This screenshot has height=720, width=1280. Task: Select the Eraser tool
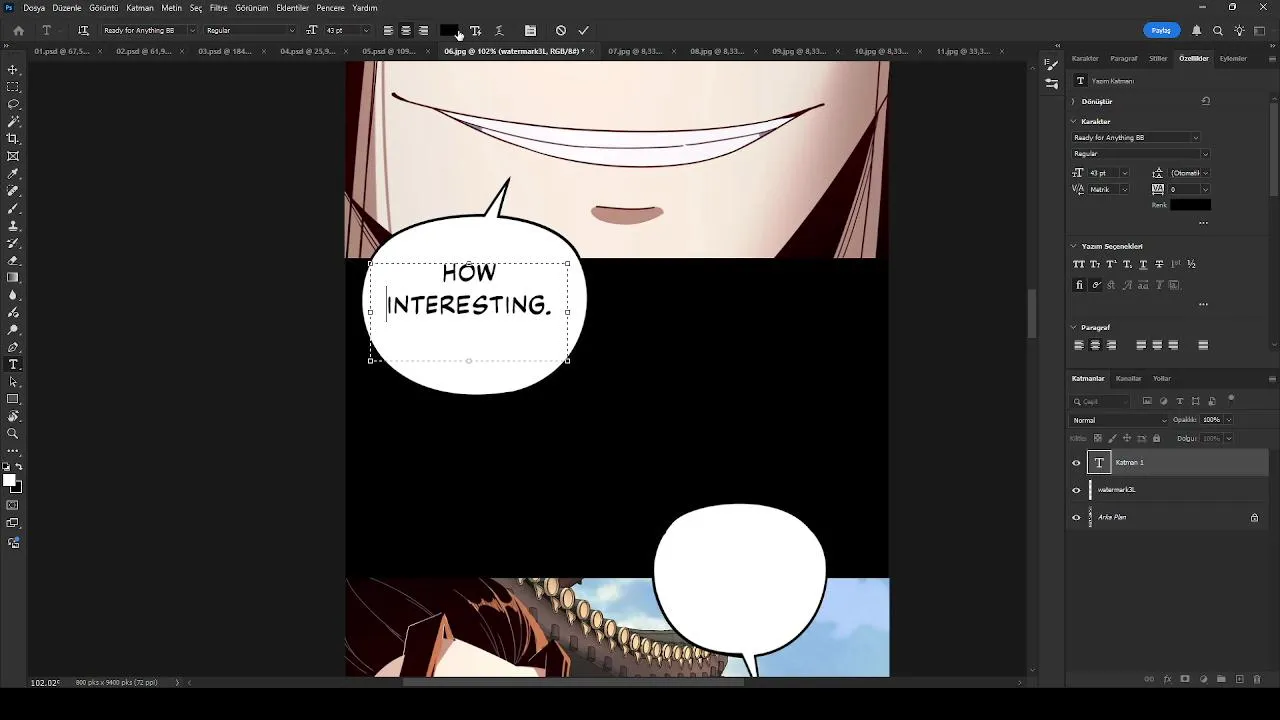[13, 260]
